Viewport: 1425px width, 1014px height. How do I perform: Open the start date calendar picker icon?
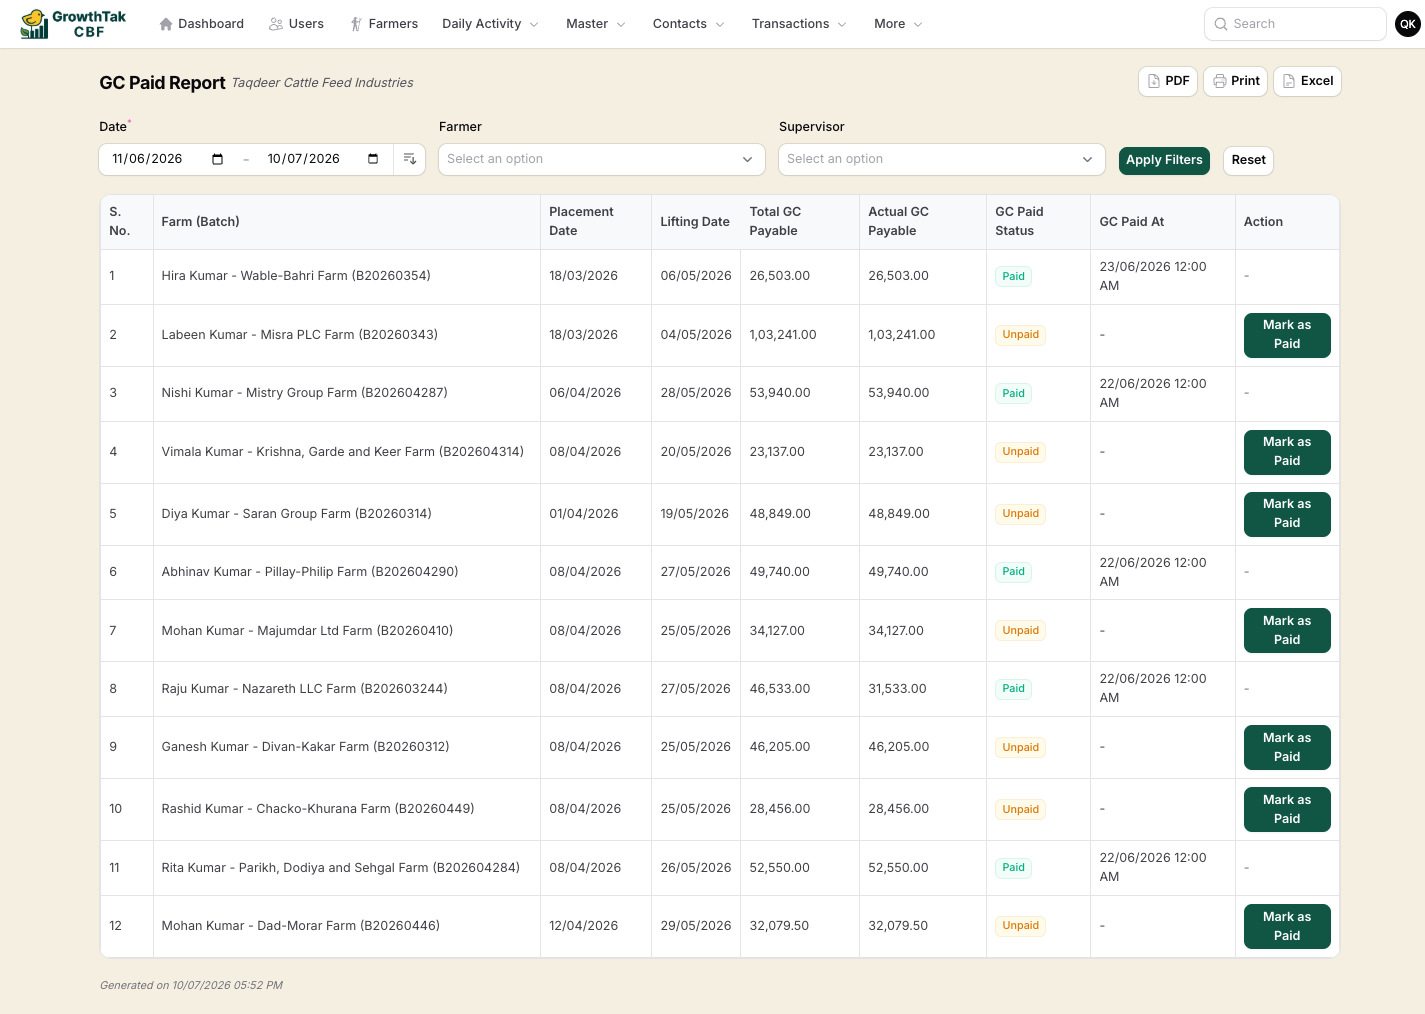point(218,159)
